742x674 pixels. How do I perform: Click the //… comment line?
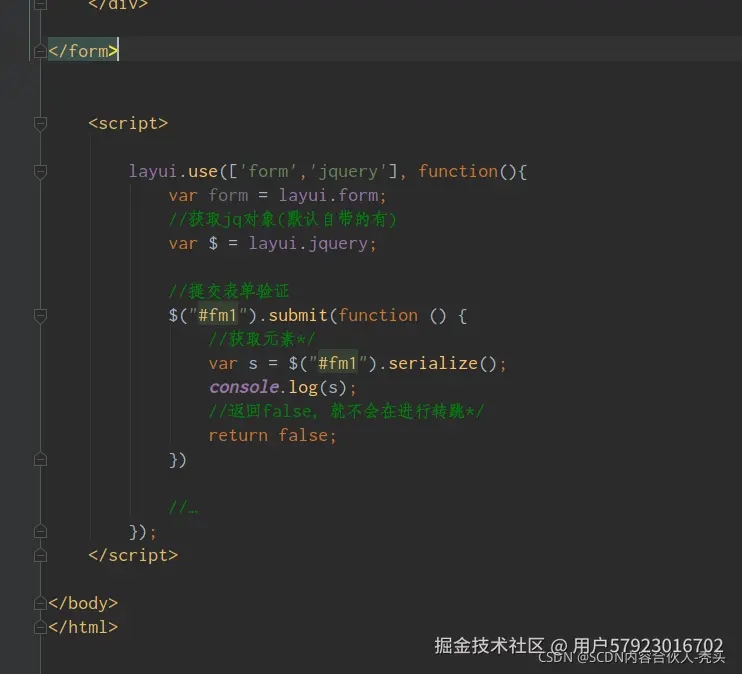coord(184,508)
